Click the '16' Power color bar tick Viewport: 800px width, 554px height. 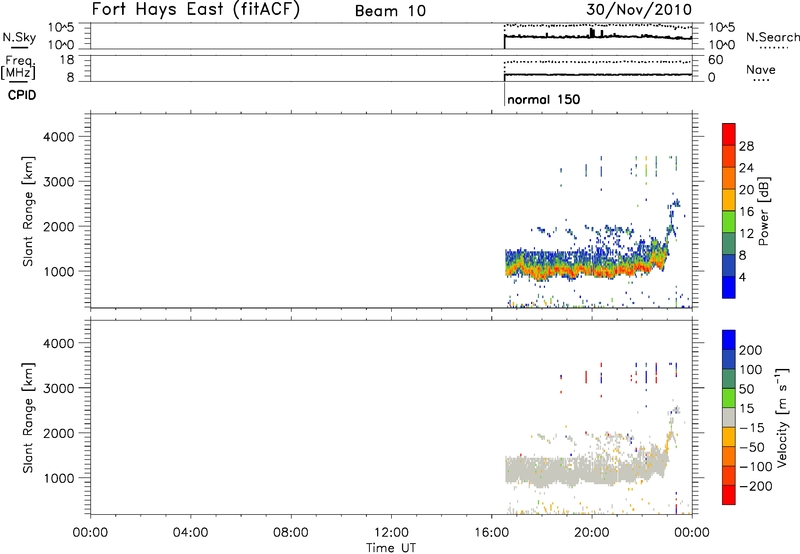point(746,211)
